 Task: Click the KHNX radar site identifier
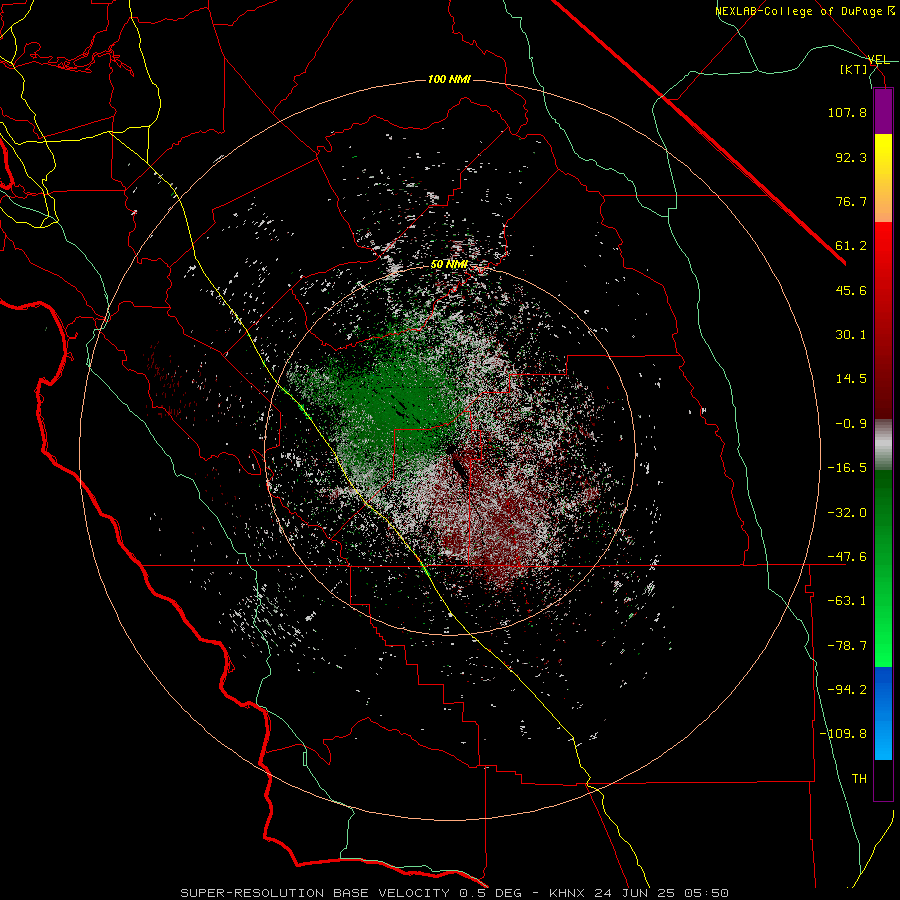pyautogui.click(x=567, y=893)
